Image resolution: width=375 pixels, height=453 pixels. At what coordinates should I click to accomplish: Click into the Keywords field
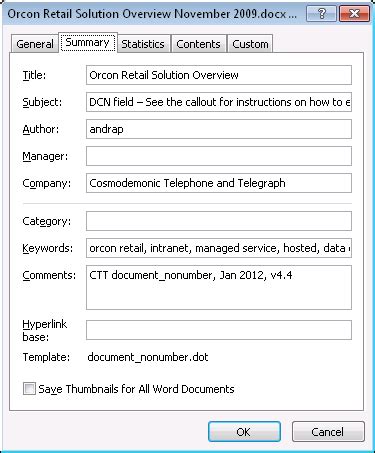coord(219,248)
